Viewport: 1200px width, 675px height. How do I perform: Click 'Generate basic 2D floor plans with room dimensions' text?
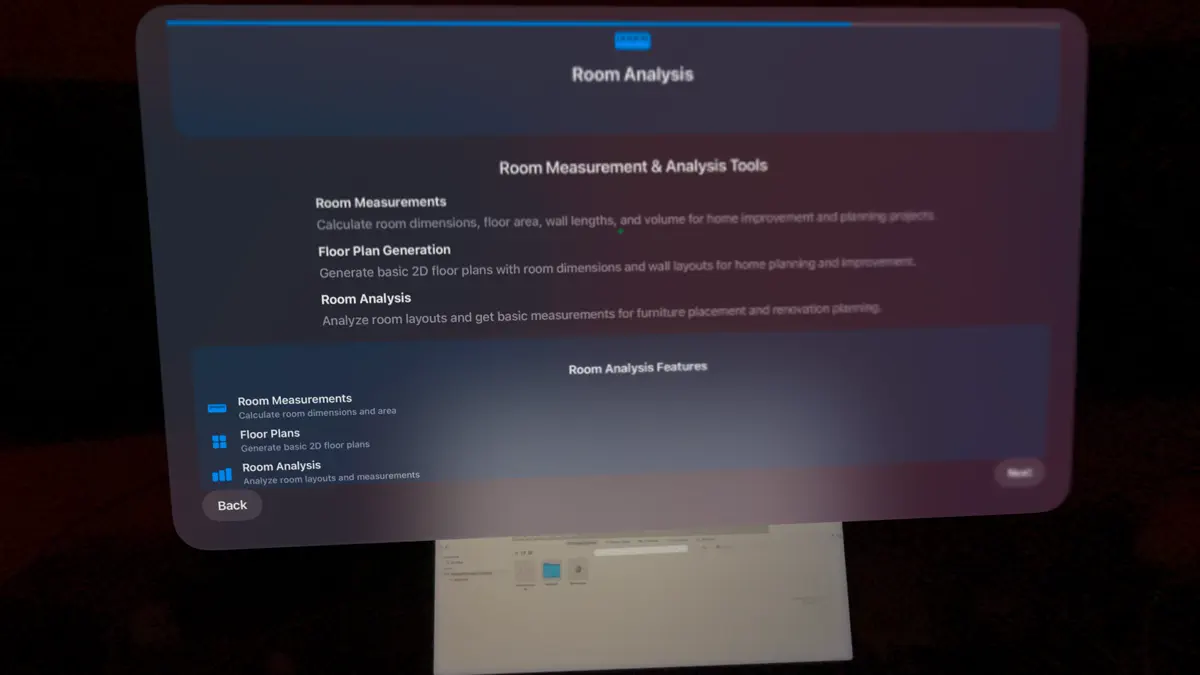tap(617, 268)
